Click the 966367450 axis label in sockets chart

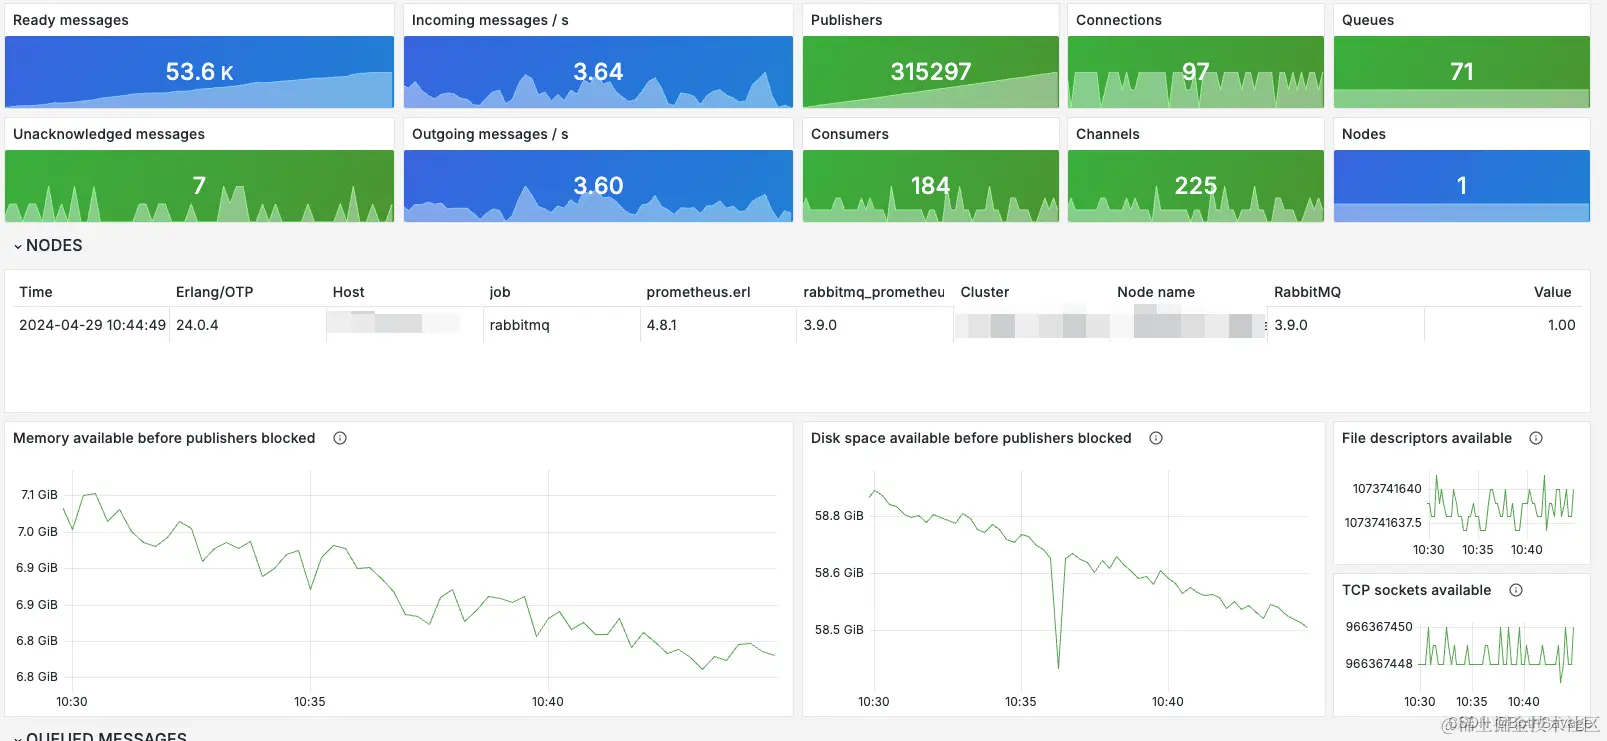pyautogui.click(x=1379, y=627)
